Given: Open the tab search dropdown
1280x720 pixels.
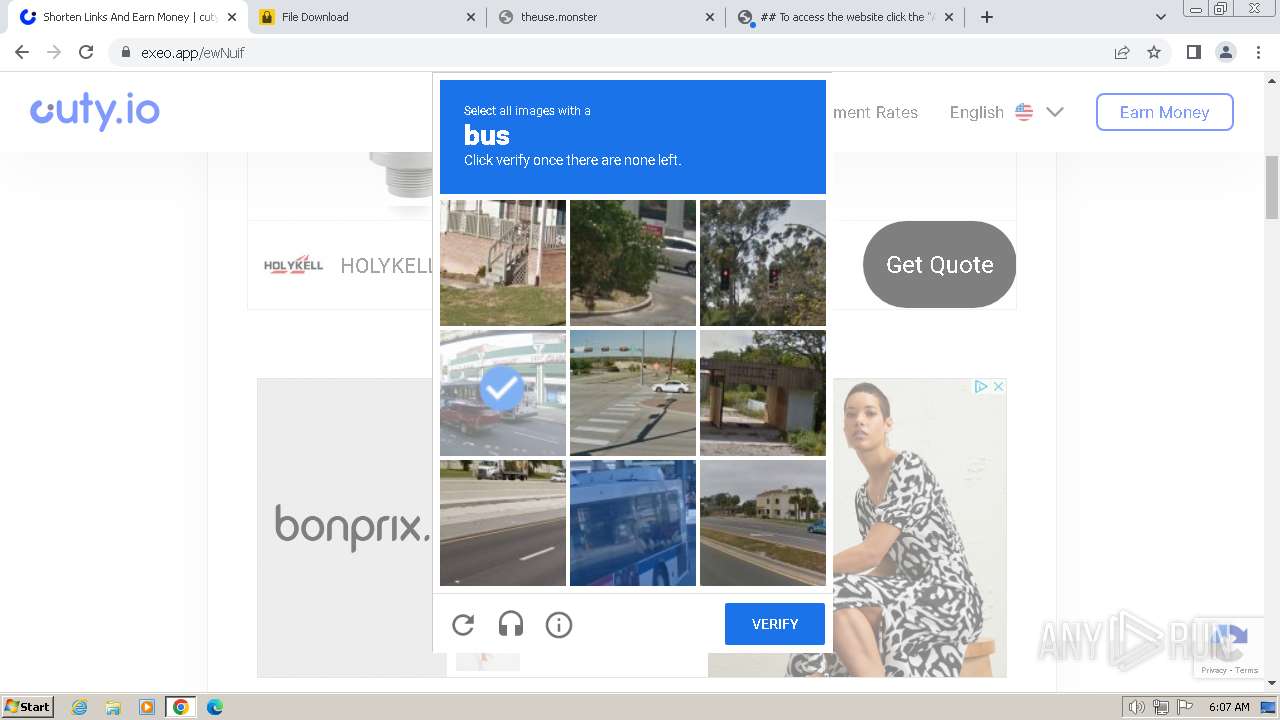Looking at the screenshot, I should 1160,17.
